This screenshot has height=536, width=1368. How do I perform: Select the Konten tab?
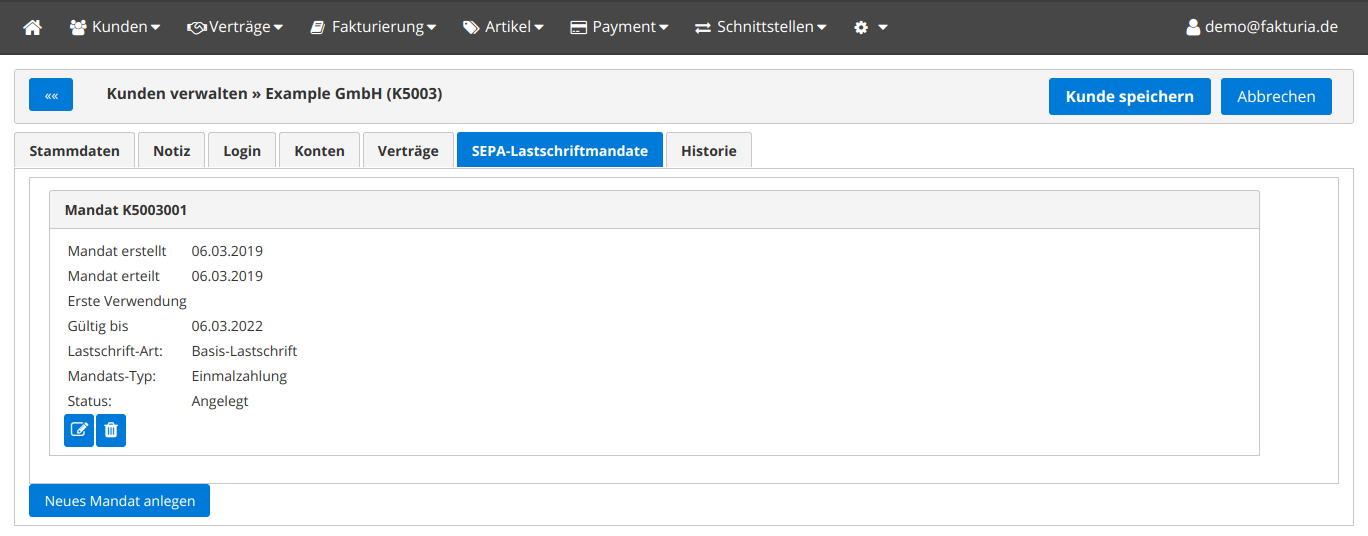[x=319, y=151]
